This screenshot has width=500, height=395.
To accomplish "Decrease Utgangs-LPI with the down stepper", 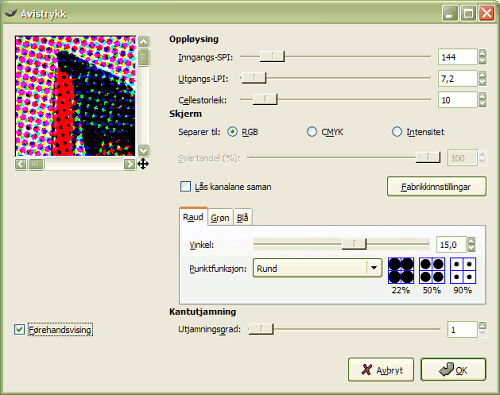I will coord(482,82).
